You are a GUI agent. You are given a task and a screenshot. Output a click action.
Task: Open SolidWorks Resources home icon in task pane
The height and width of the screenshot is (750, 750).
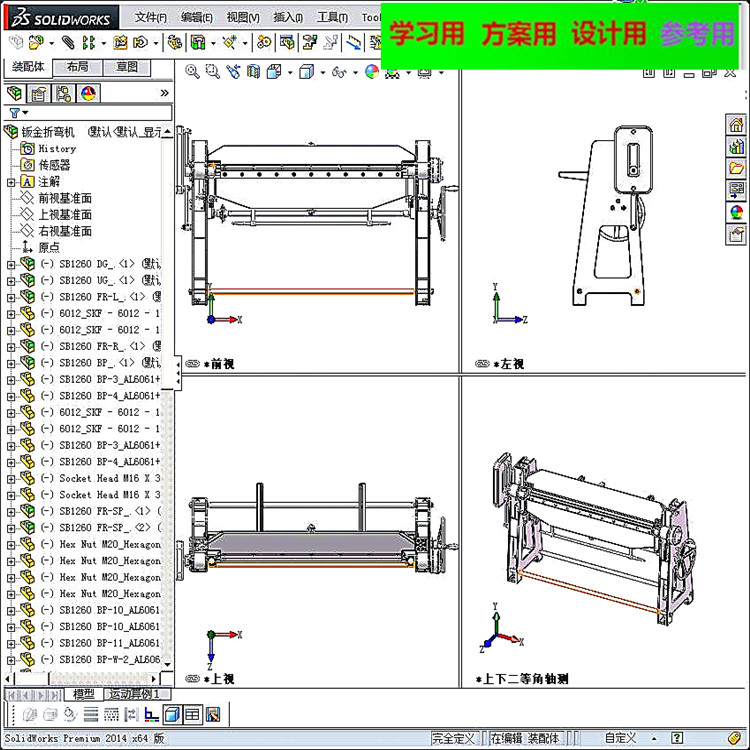click(736, 125)
